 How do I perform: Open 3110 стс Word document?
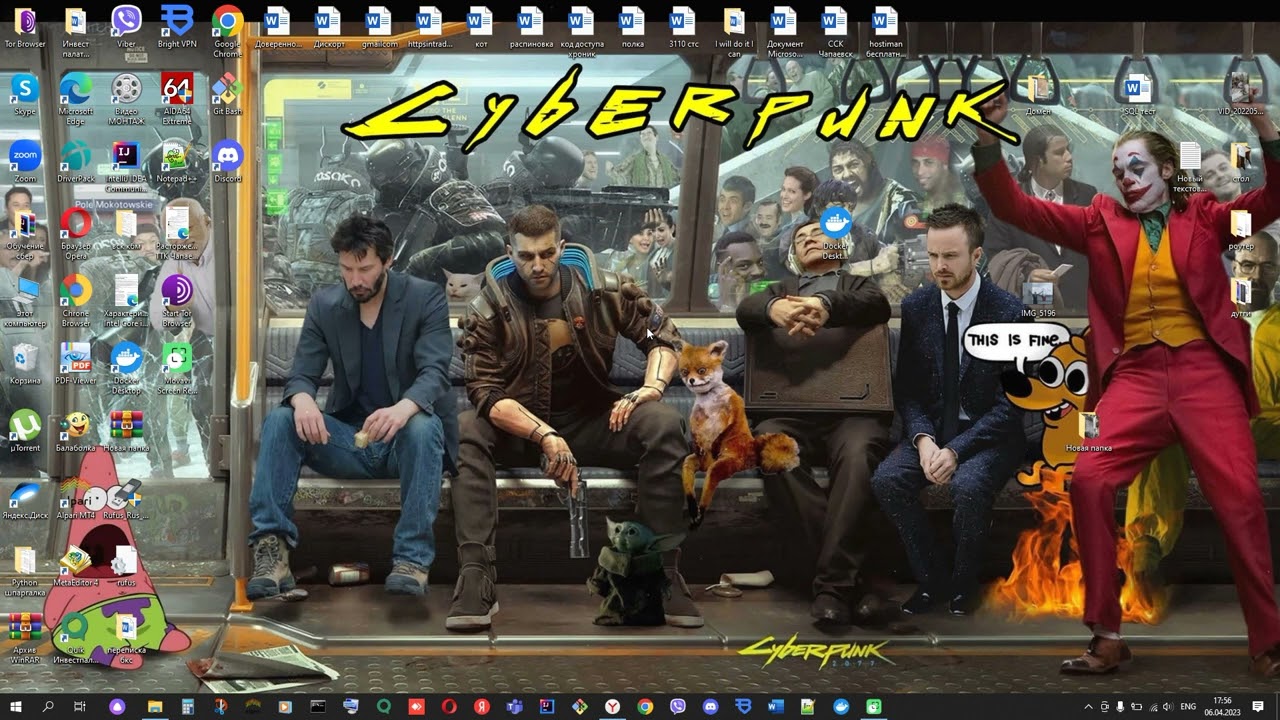point(683,27)
